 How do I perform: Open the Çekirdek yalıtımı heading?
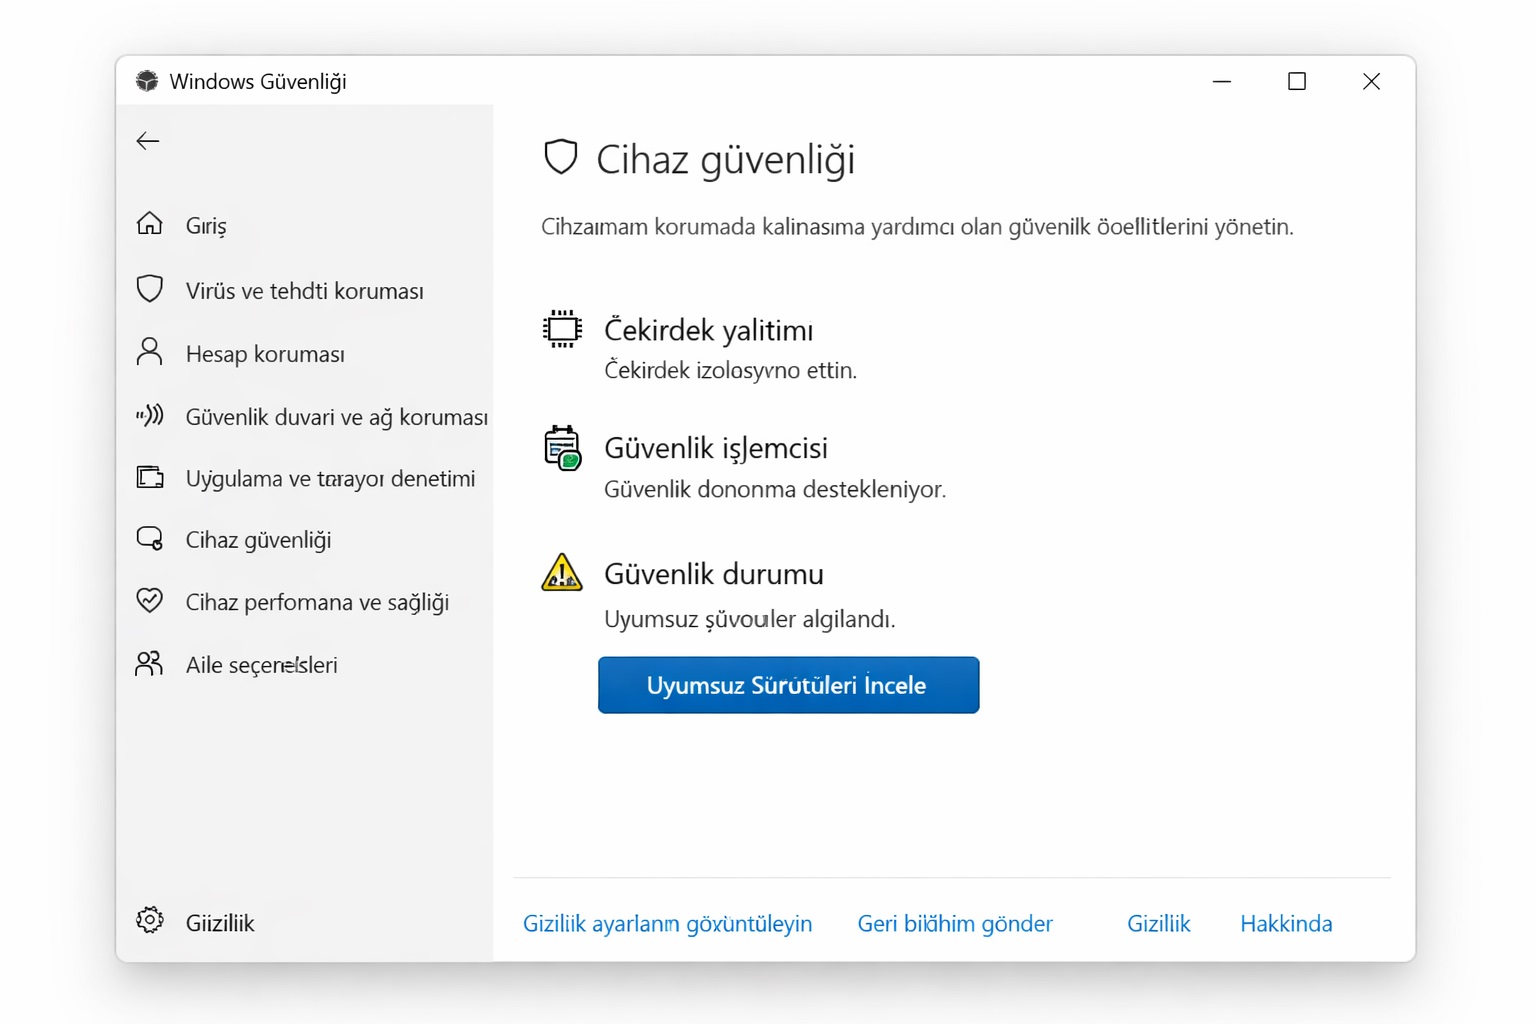click(708, 330)
